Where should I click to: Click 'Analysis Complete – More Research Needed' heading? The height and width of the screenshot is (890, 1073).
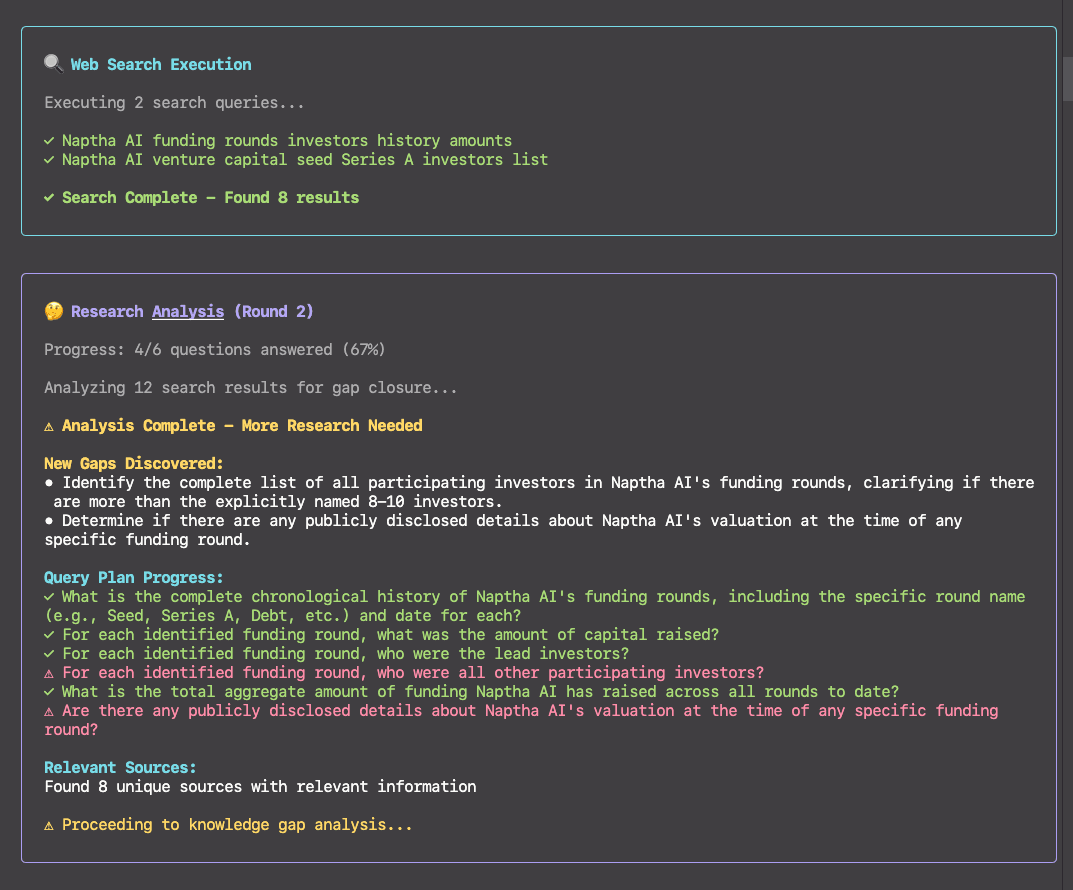(x=242, y=426)
